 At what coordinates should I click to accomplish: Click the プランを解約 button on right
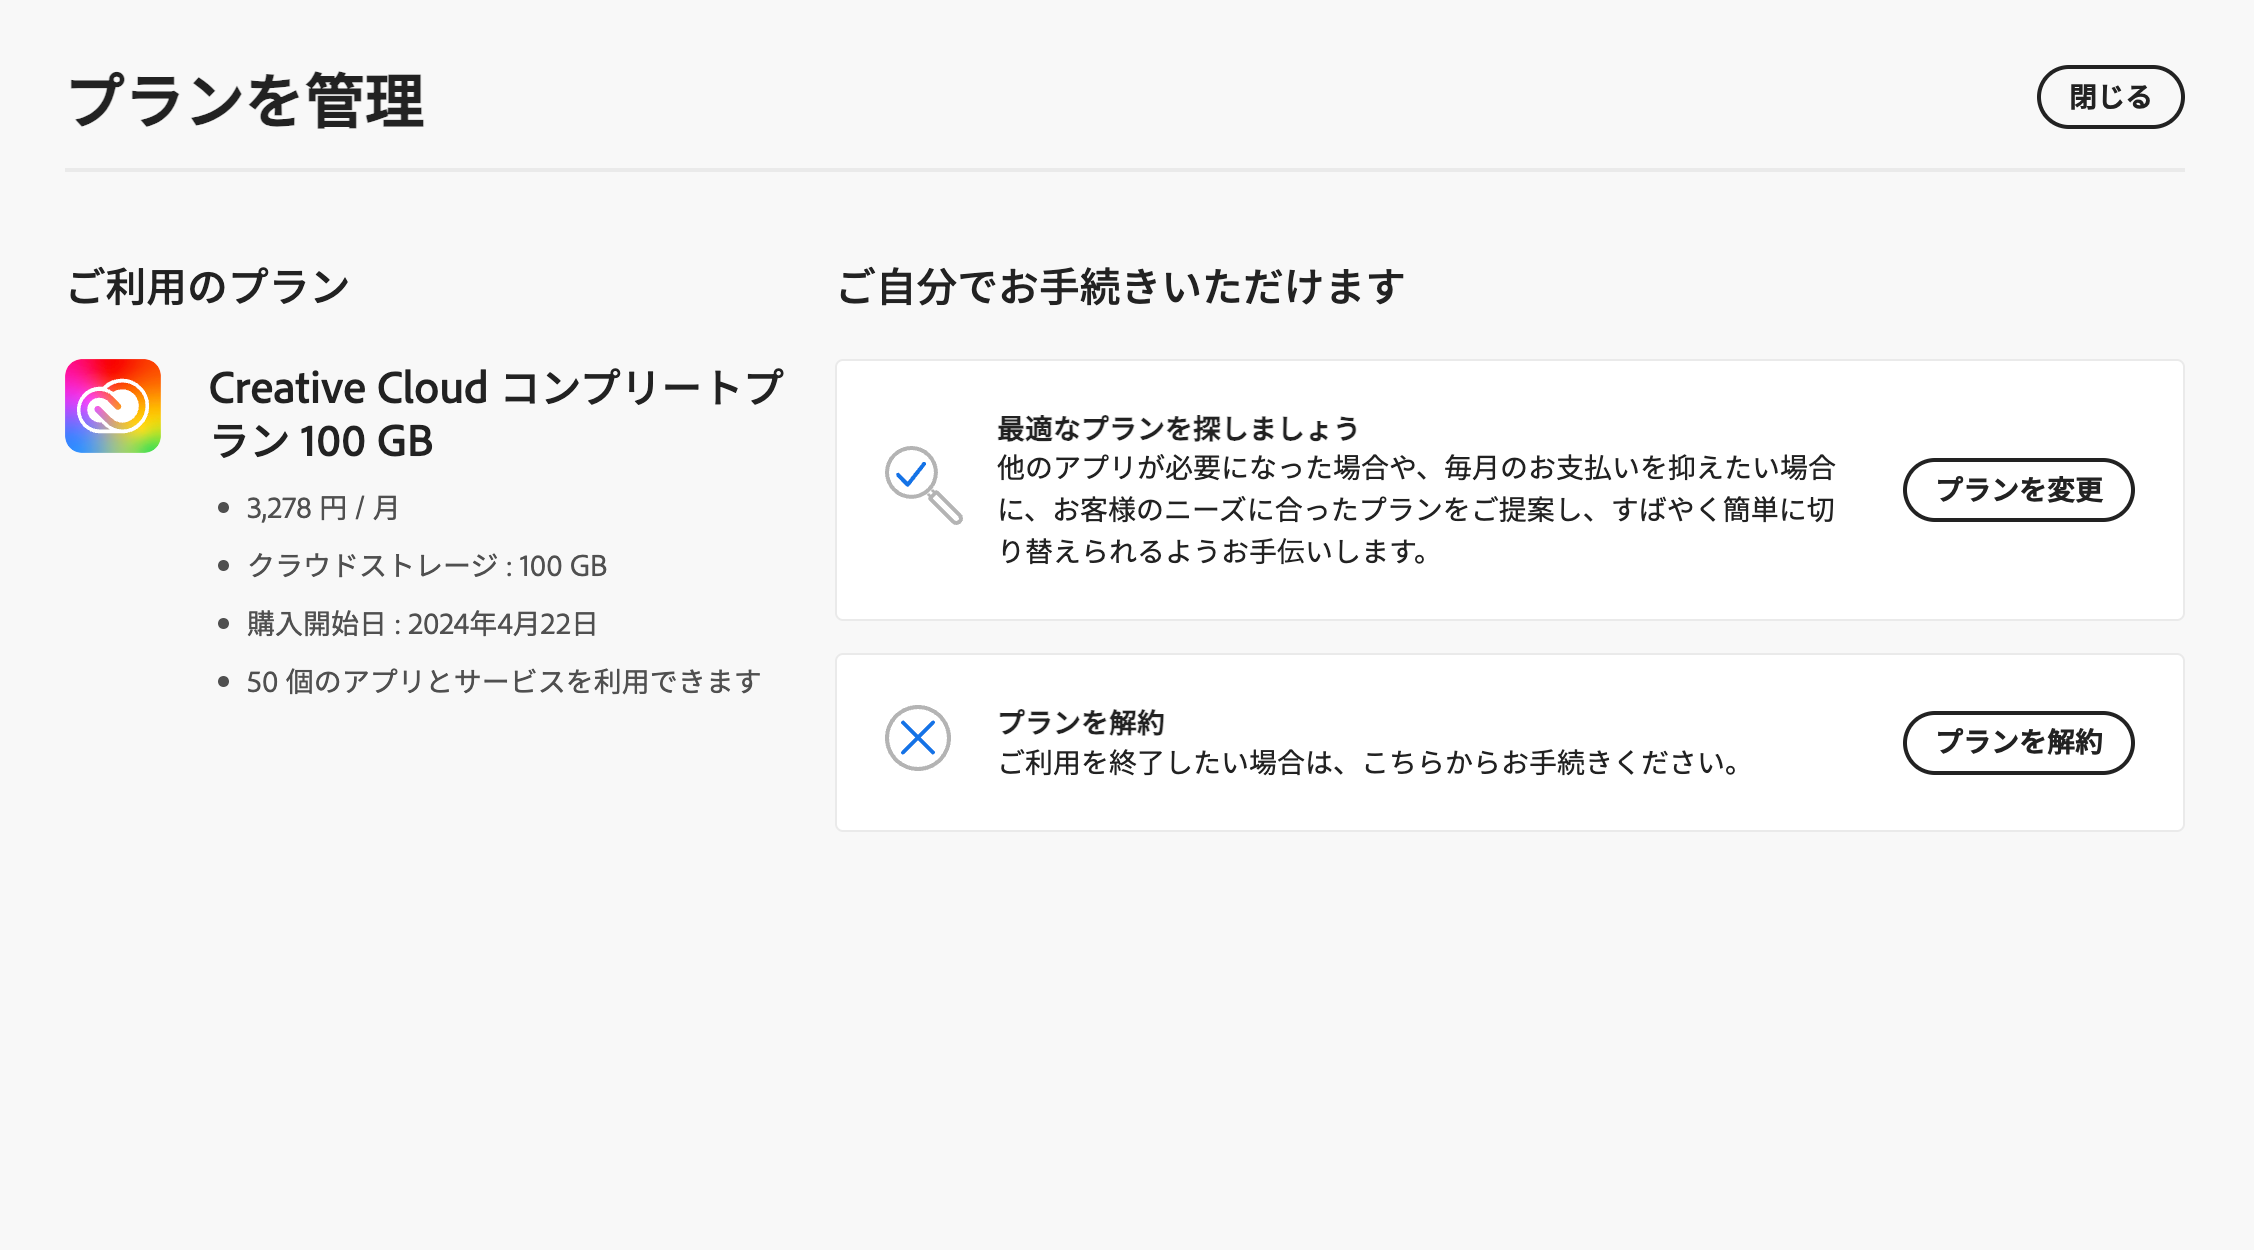click(x=2018, y=742)
